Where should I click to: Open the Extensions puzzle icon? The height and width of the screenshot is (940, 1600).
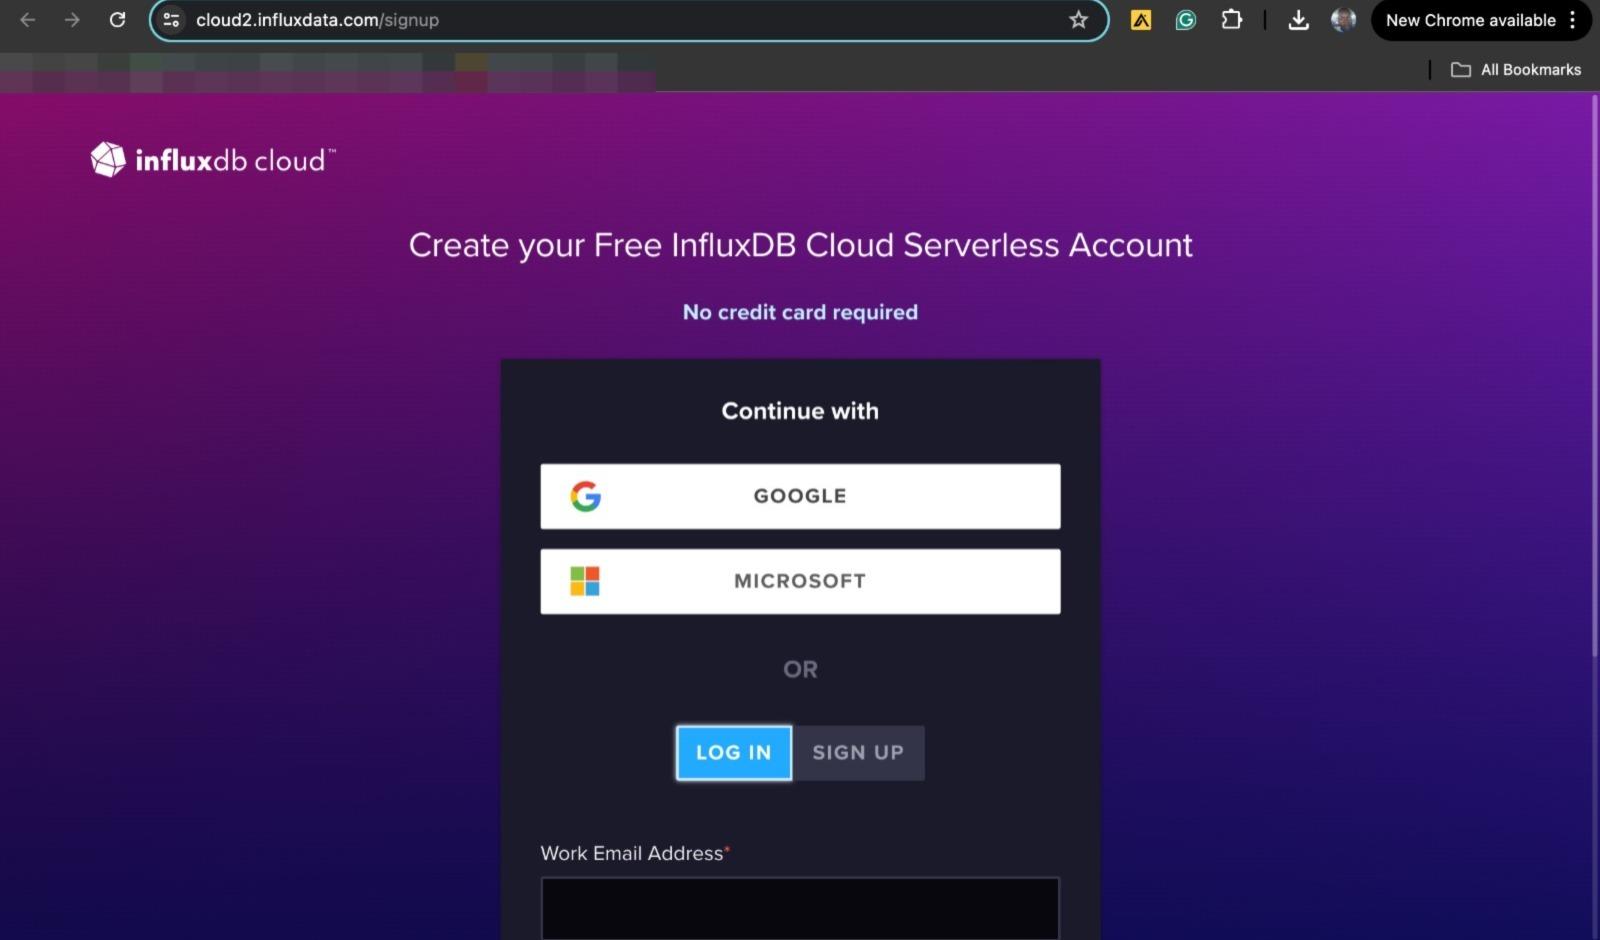click(x=1232, y=20)
